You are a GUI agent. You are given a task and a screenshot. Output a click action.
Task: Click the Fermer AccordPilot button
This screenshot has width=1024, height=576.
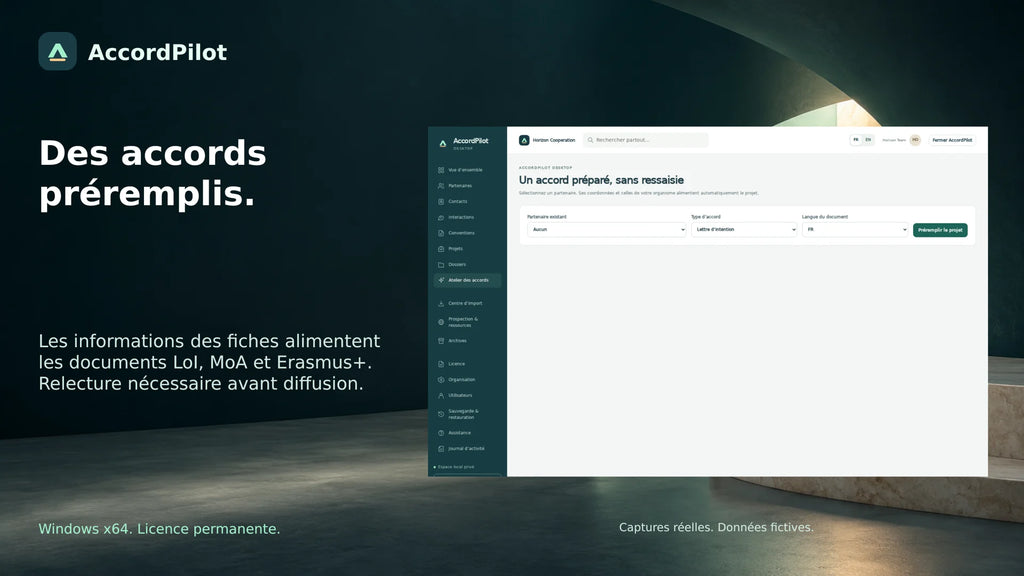(x=952, y=140)
